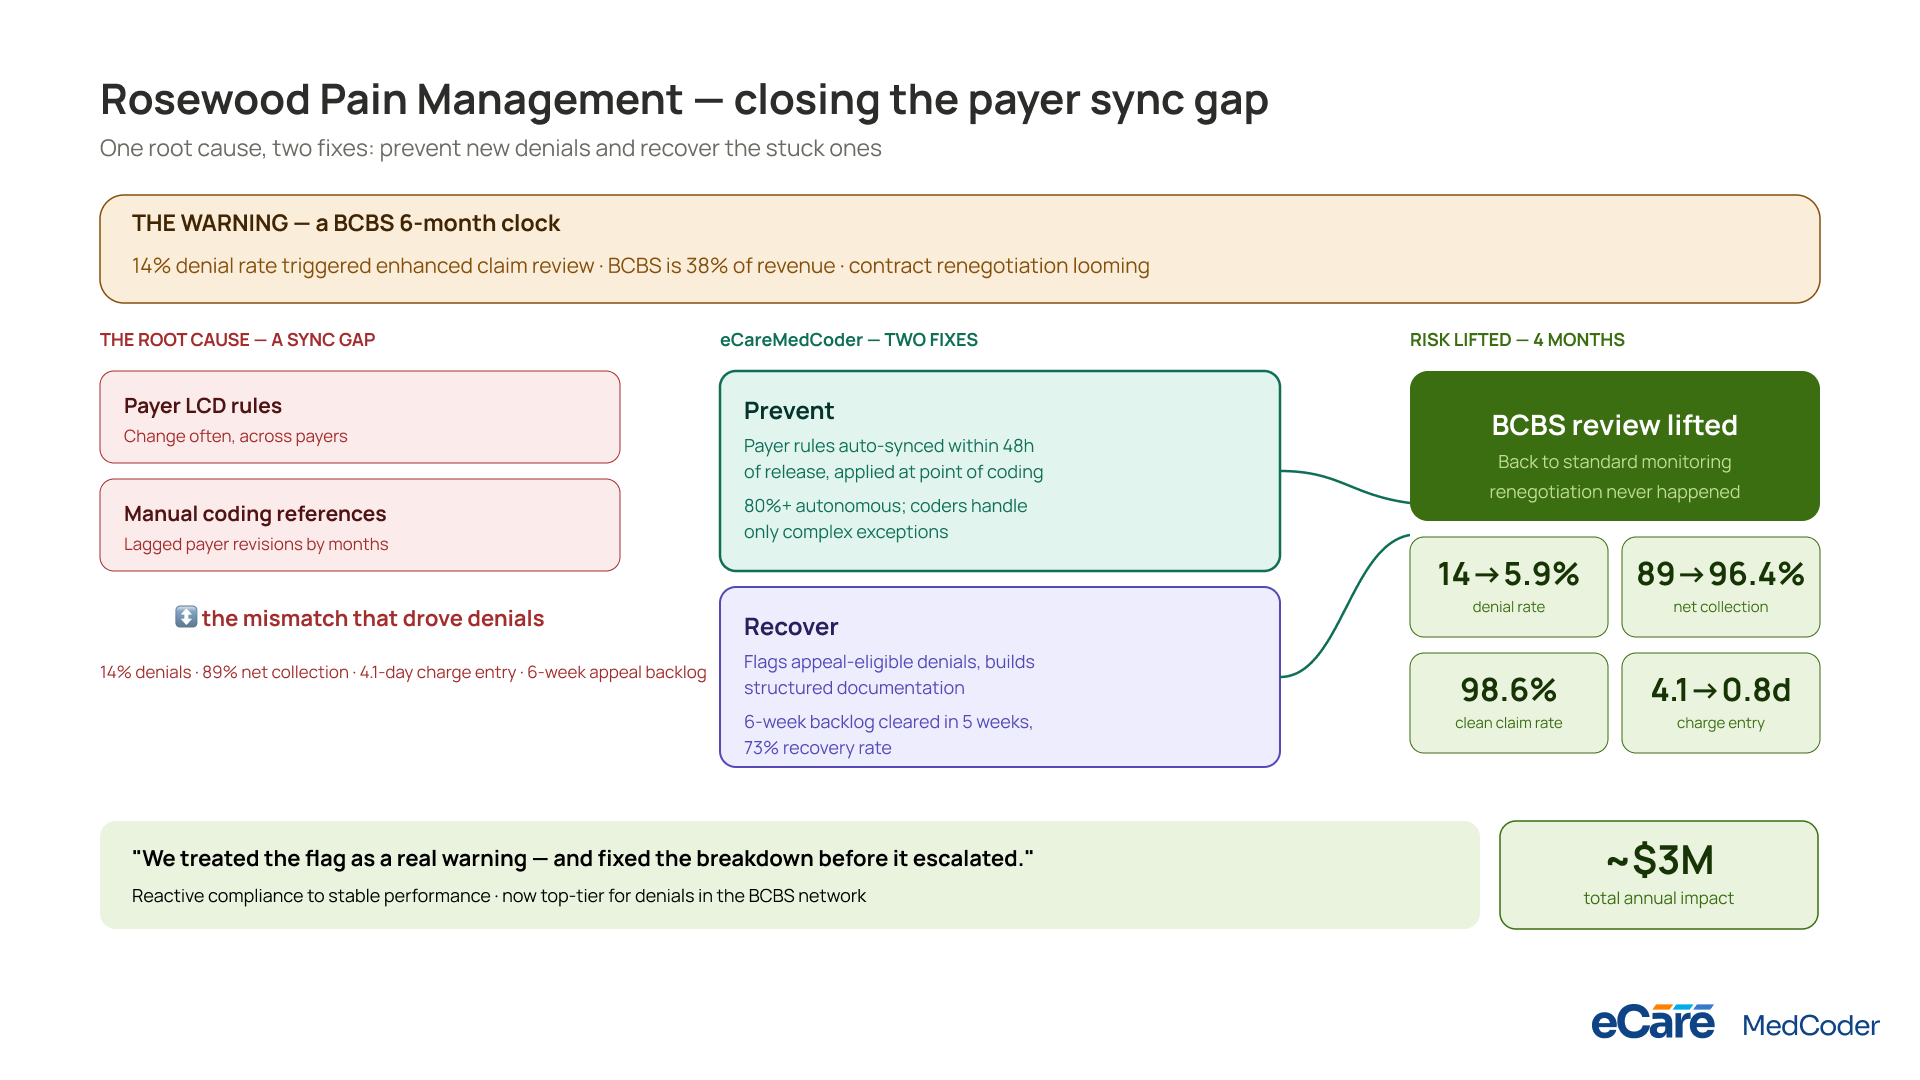Viewport: 1920px width, 1080px height.
Task: Click the BCBS review lifted panel
Action: click(1615, 446)
